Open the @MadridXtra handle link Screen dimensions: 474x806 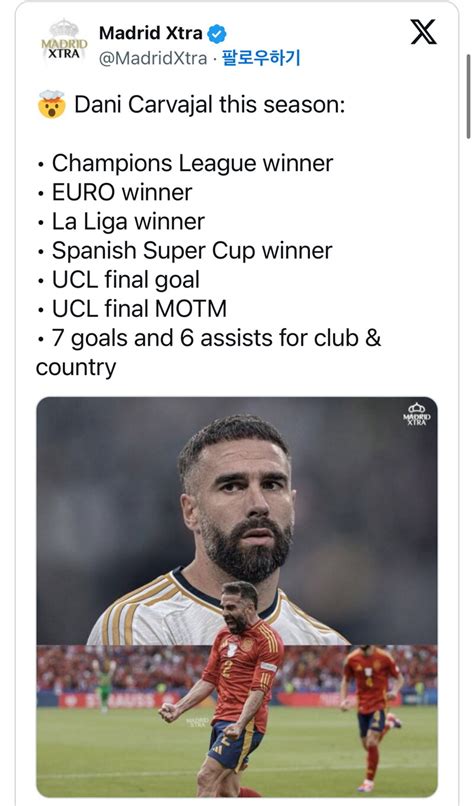[153, 58]
